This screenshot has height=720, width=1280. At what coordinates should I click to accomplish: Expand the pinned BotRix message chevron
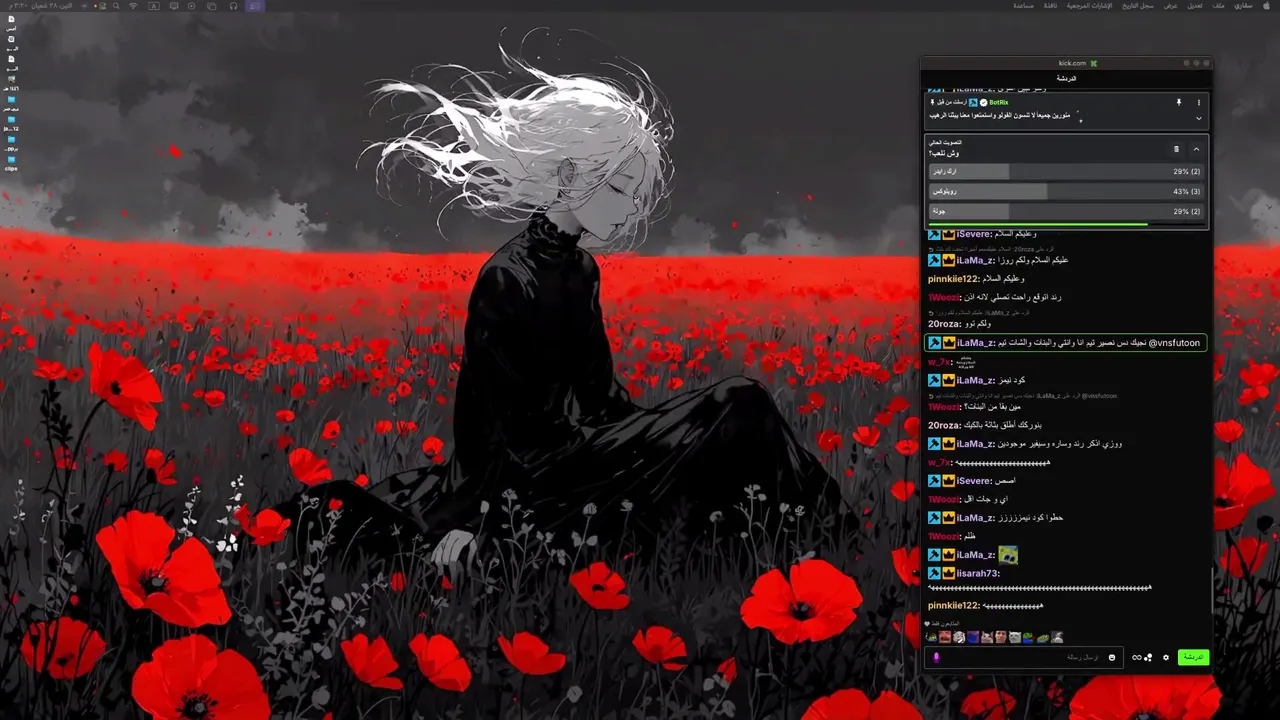point(1198,118)
